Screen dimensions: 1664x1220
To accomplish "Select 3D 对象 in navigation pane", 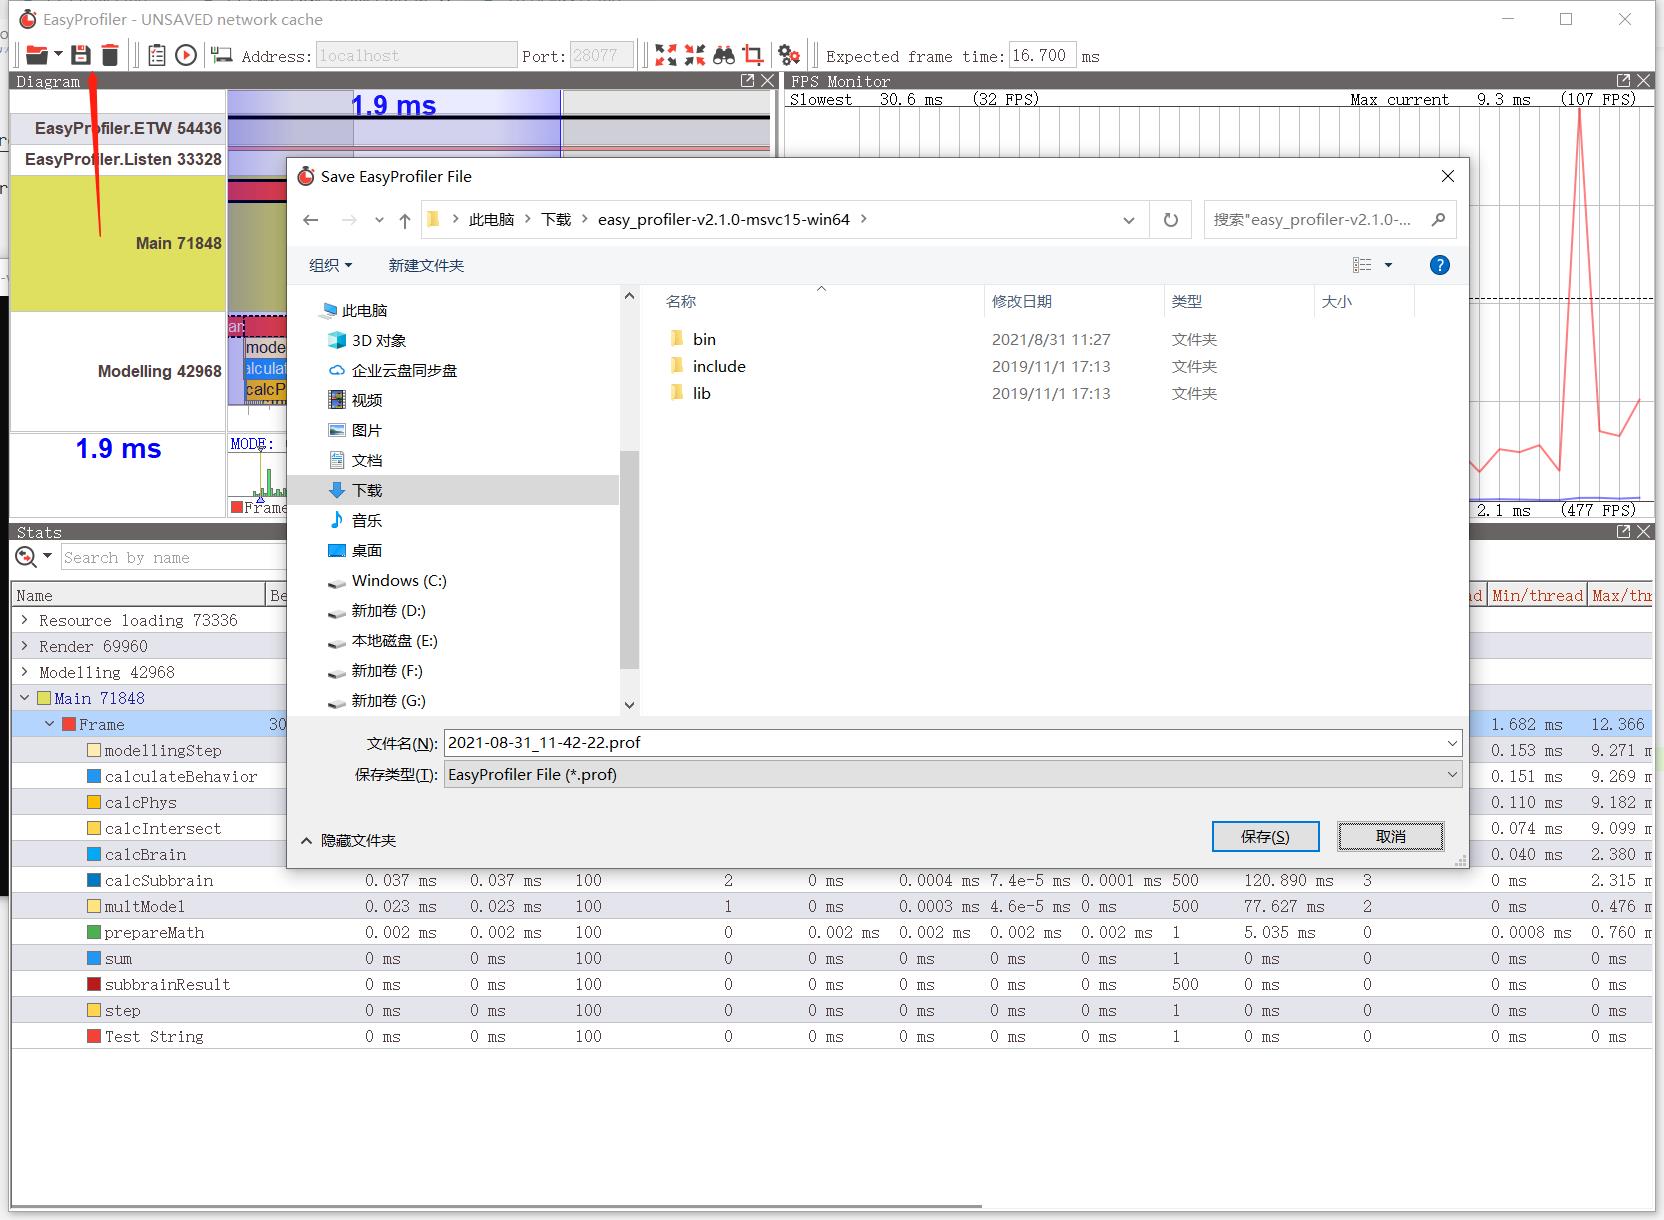I will tap(378, 340).
